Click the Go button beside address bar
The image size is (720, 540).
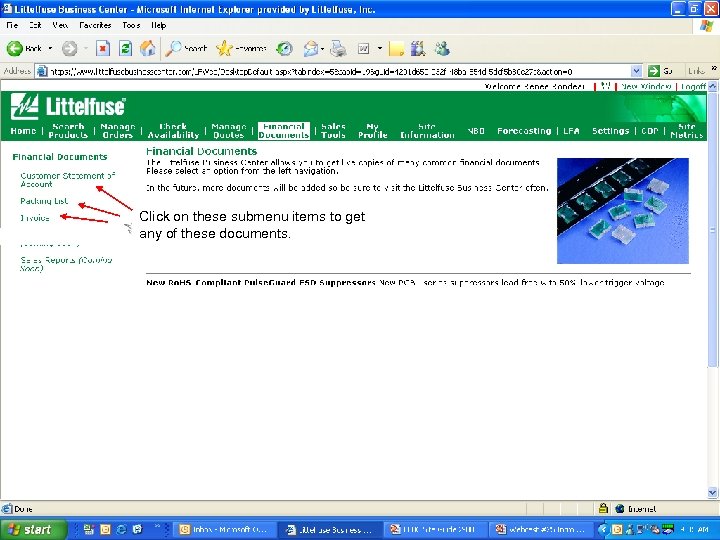(660, 71)
